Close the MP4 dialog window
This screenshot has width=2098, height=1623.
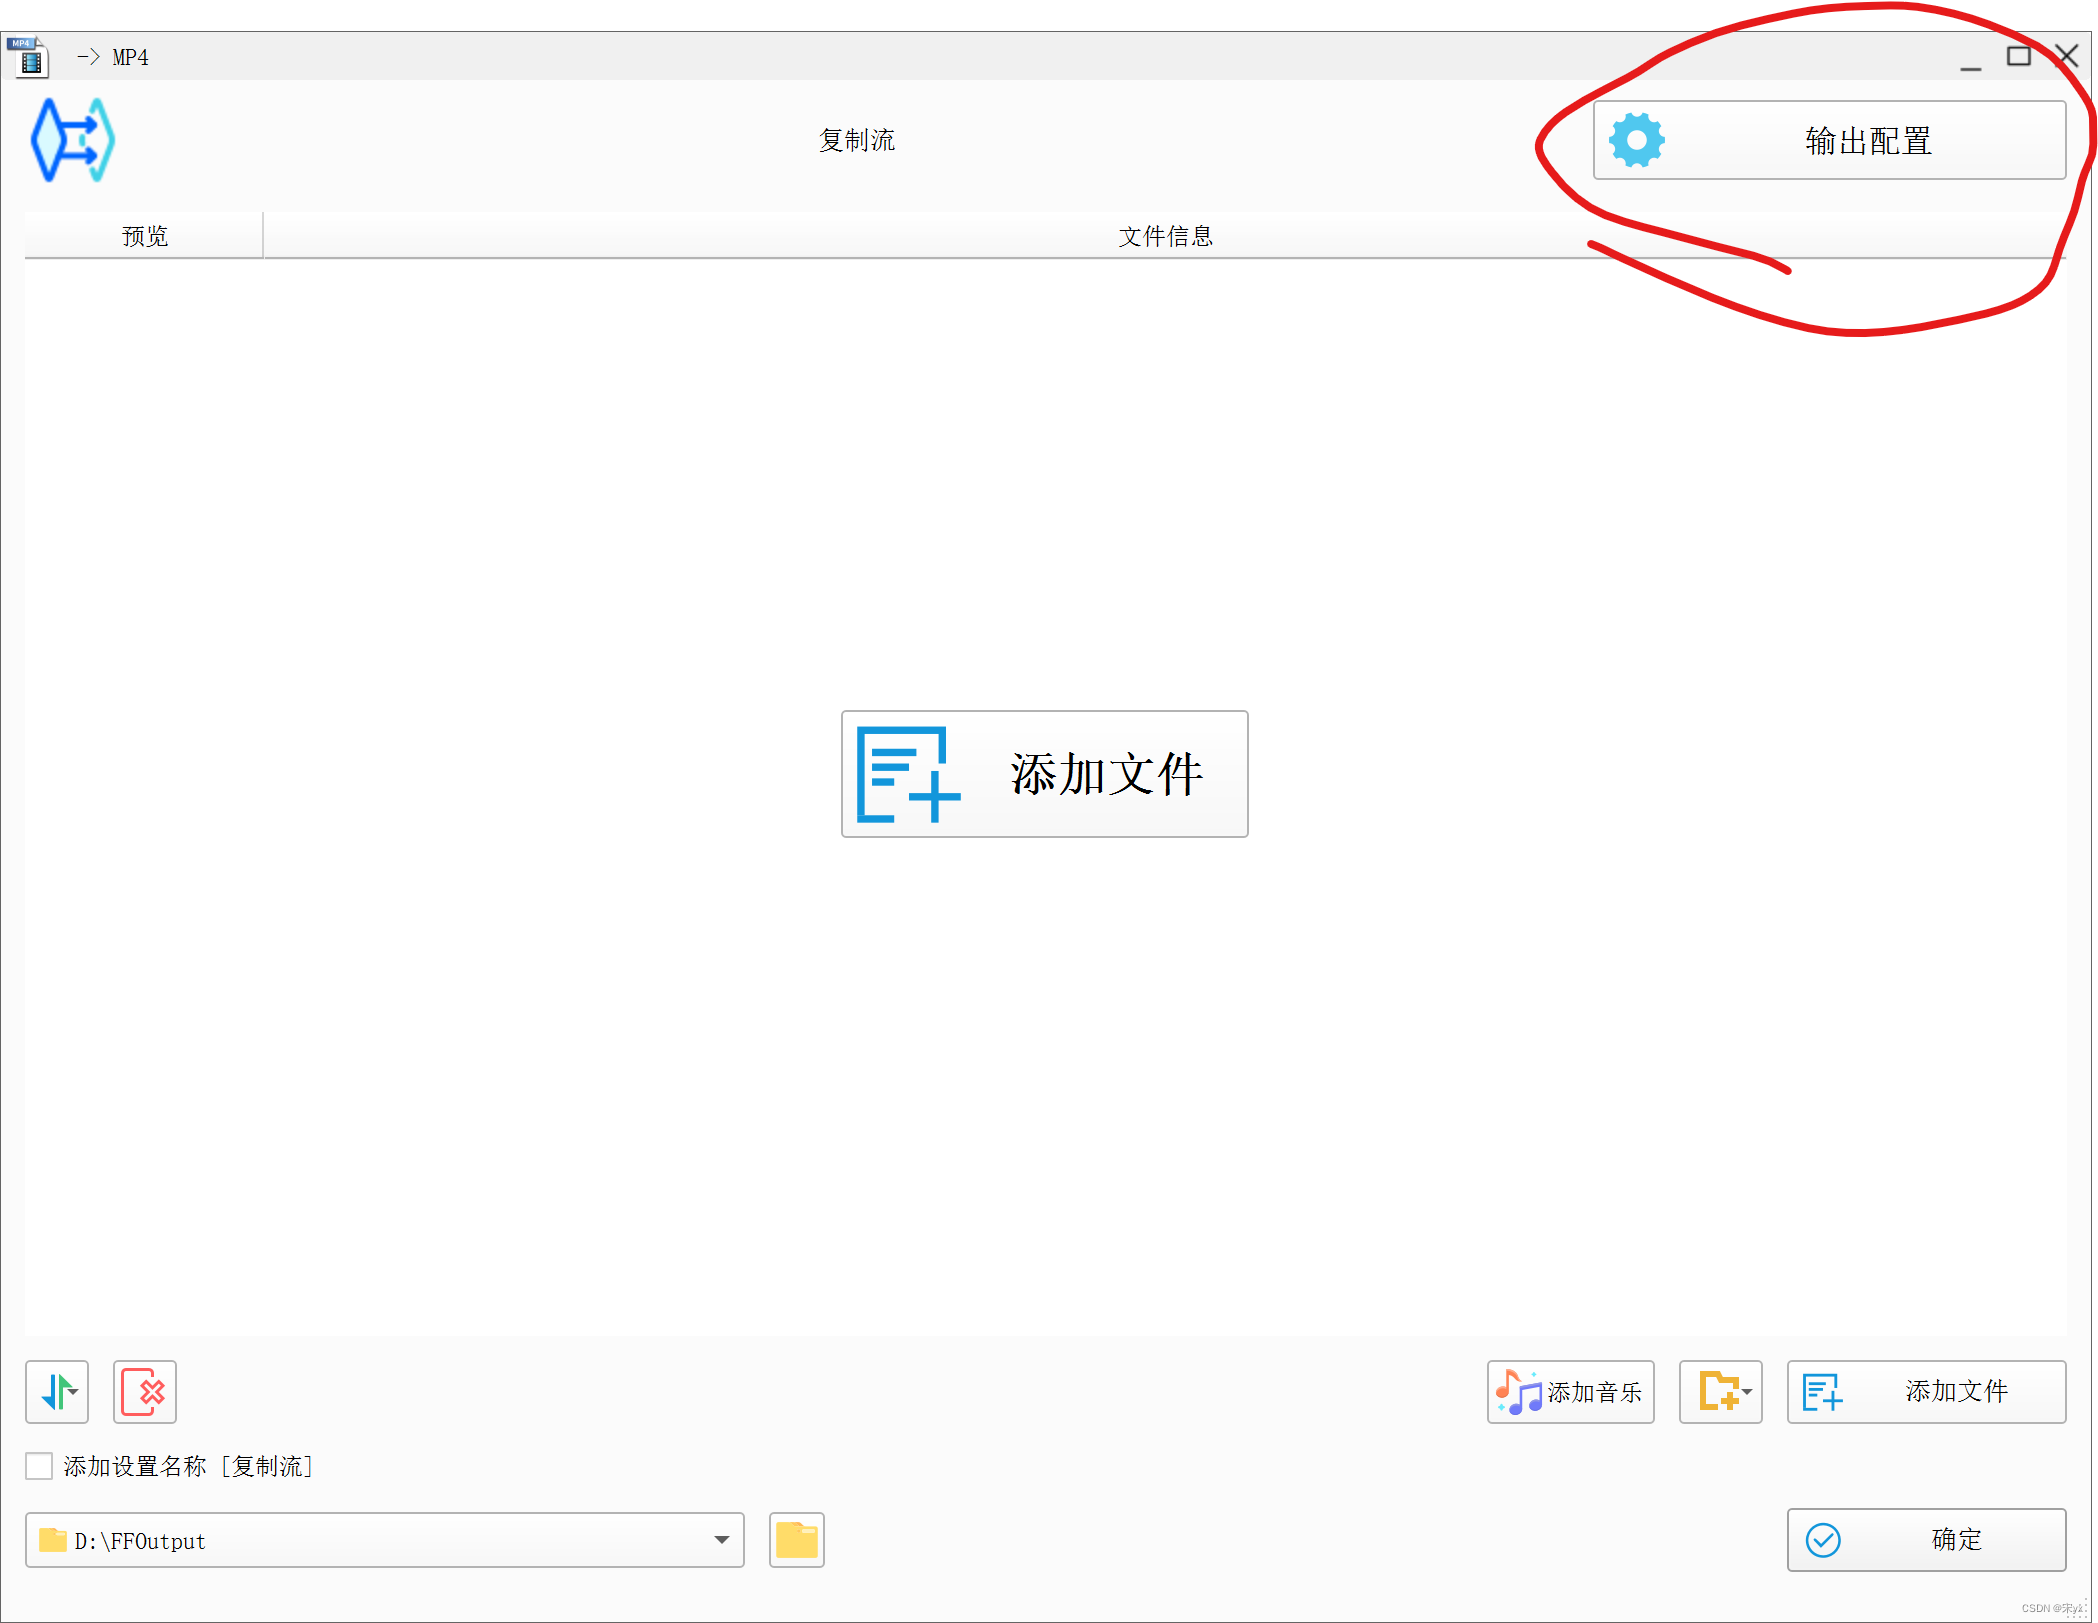[2067, 56]
